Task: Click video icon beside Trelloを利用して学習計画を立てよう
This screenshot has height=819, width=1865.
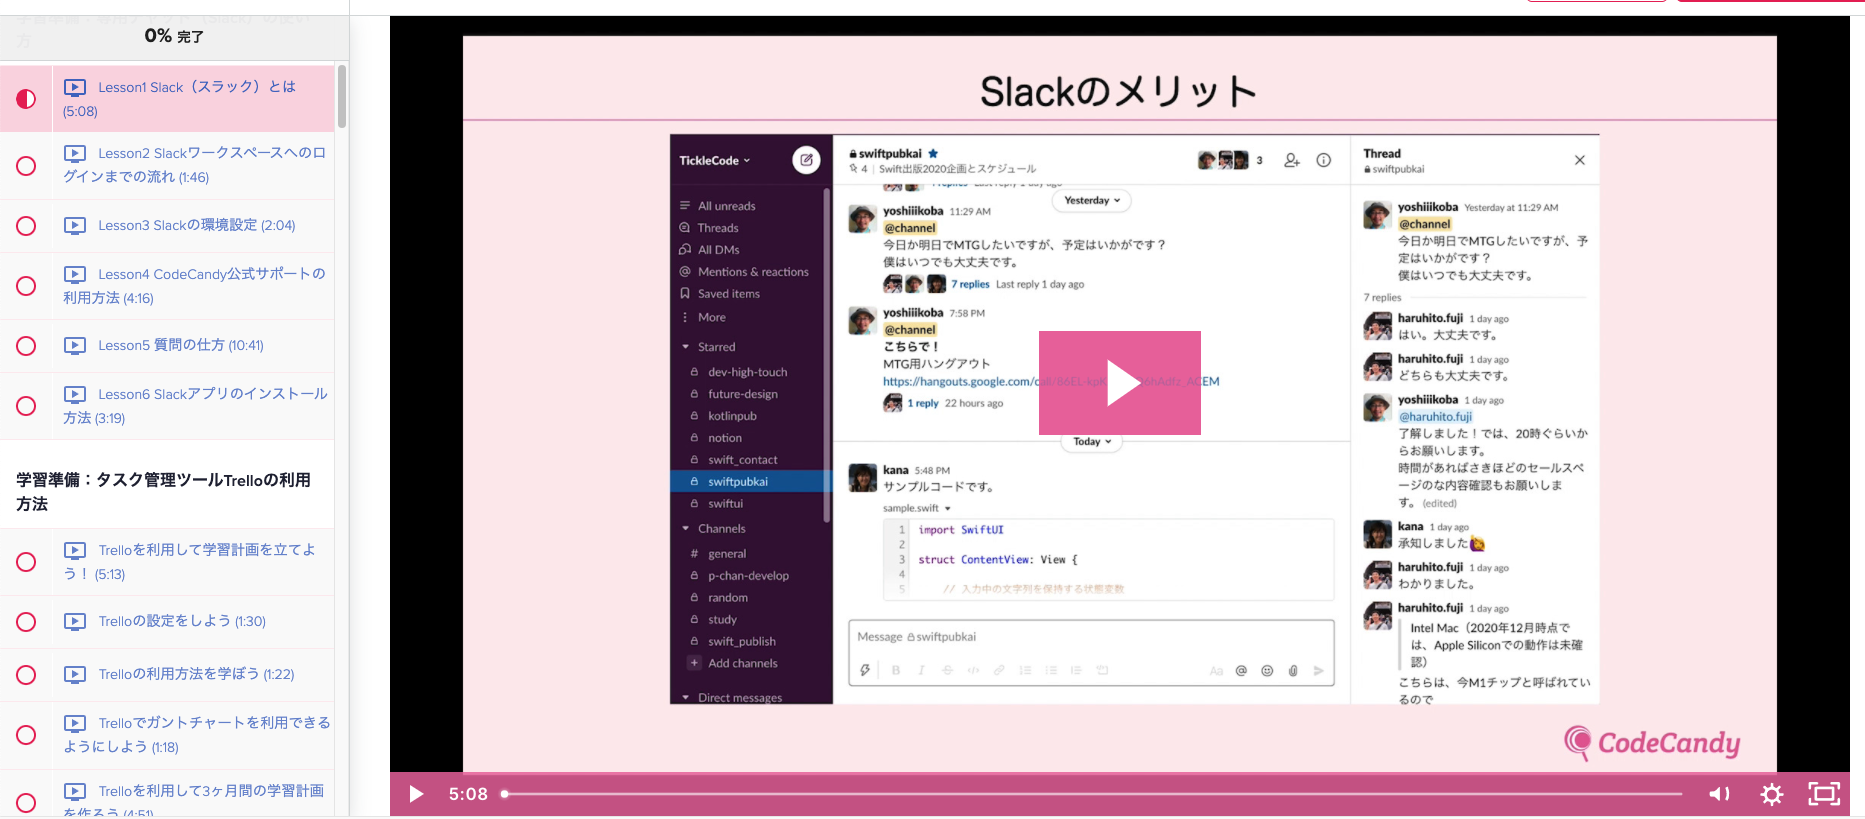Action: pyautogui.click(x=75, y=550)
